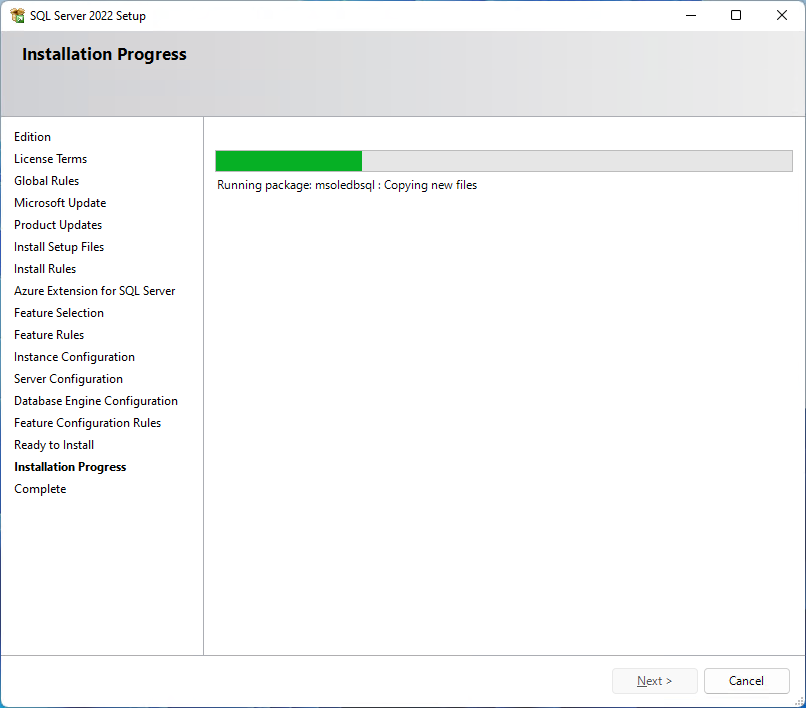
Task: Select the bold Installation Progress step in sidebar
Action: tap(70, 467)
